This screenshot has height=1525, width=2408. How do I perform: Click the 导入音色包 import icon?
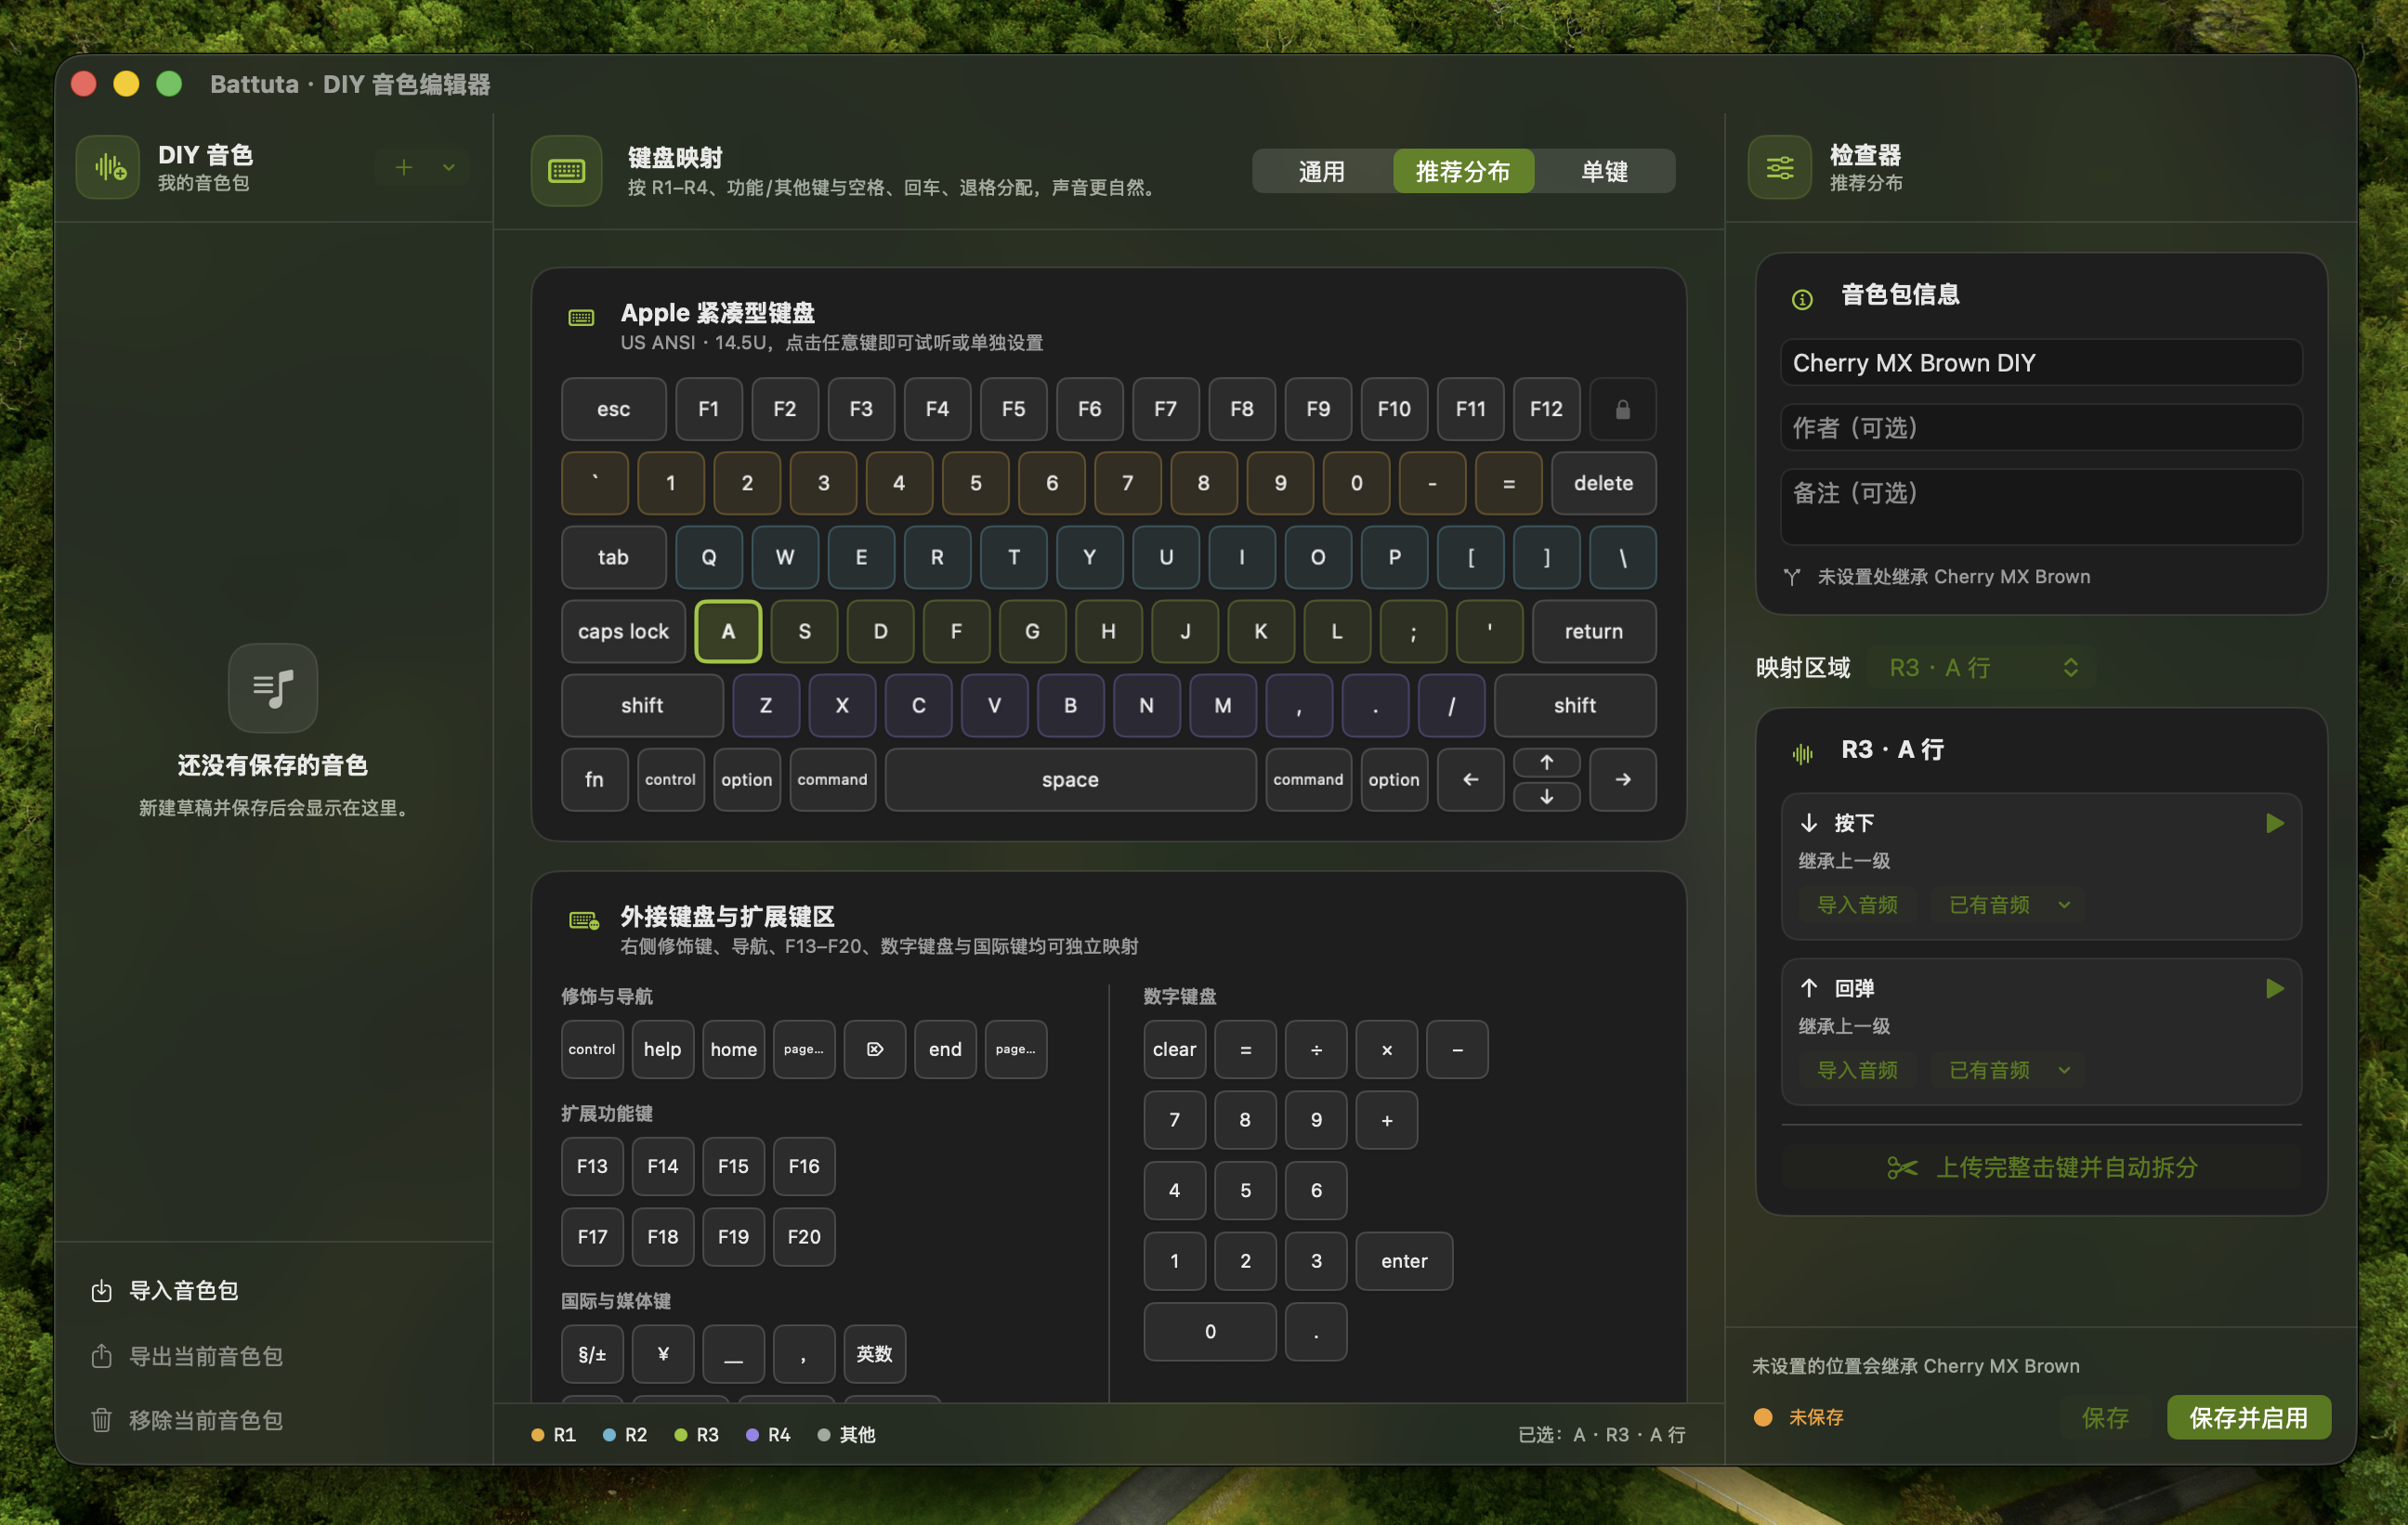point(101,1290)
